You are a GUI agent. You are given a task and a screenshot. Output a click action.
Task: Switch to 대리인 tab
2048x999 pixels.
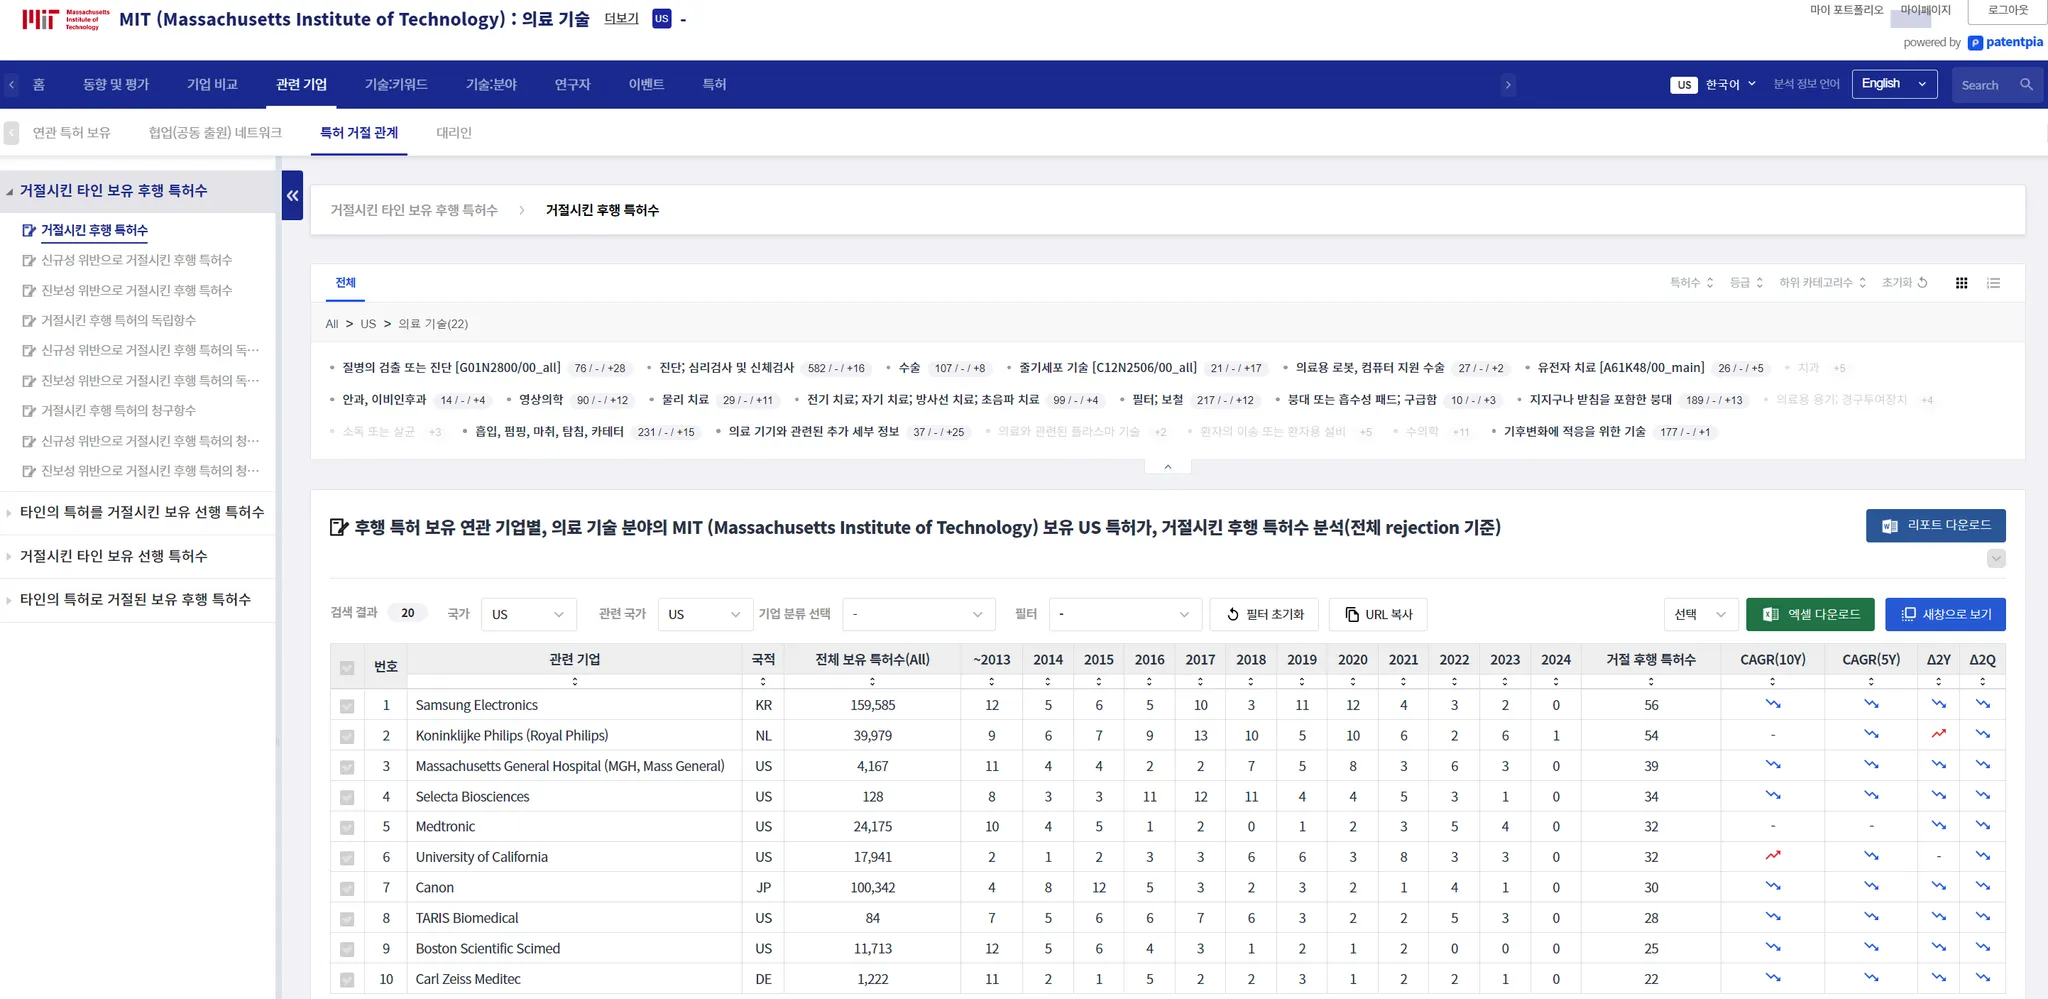point(454,133)
